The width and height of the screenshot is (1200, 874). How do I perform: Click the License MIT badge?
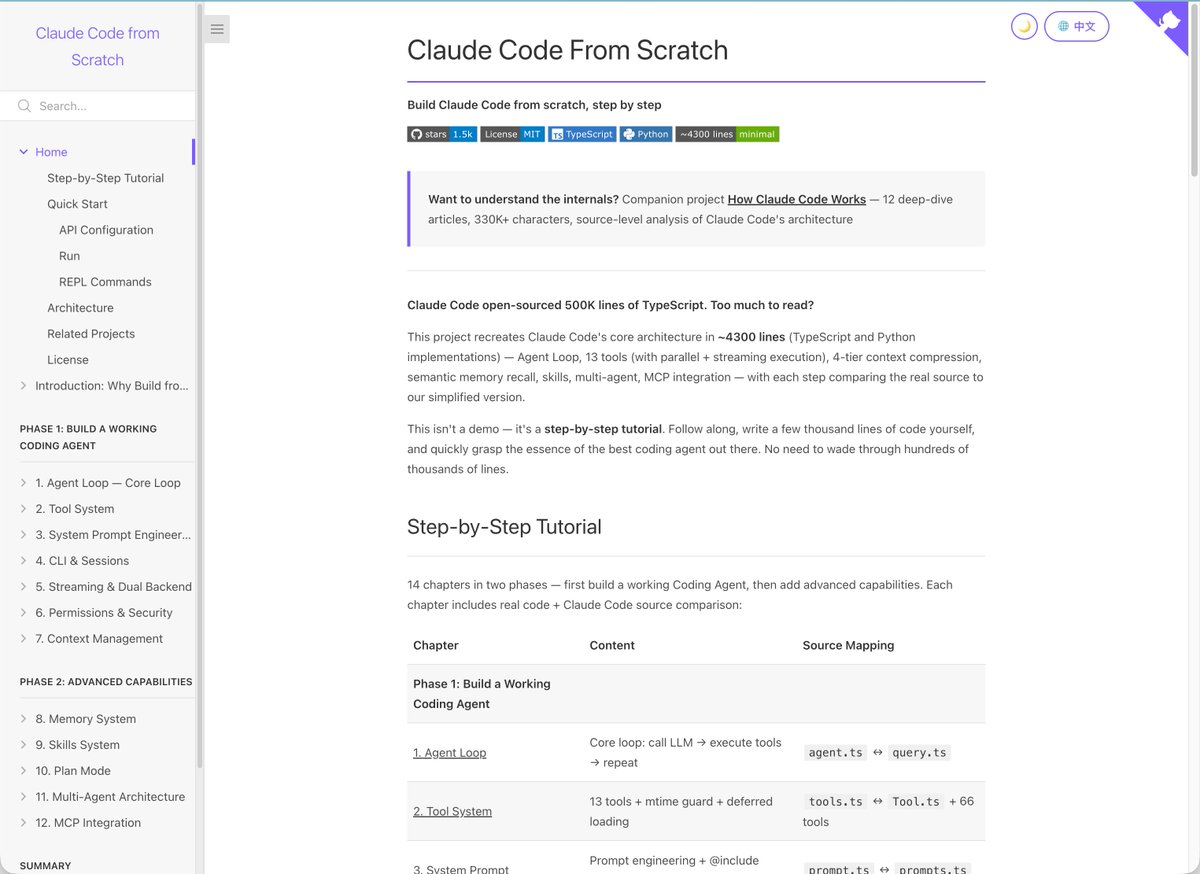coord(512,134)
